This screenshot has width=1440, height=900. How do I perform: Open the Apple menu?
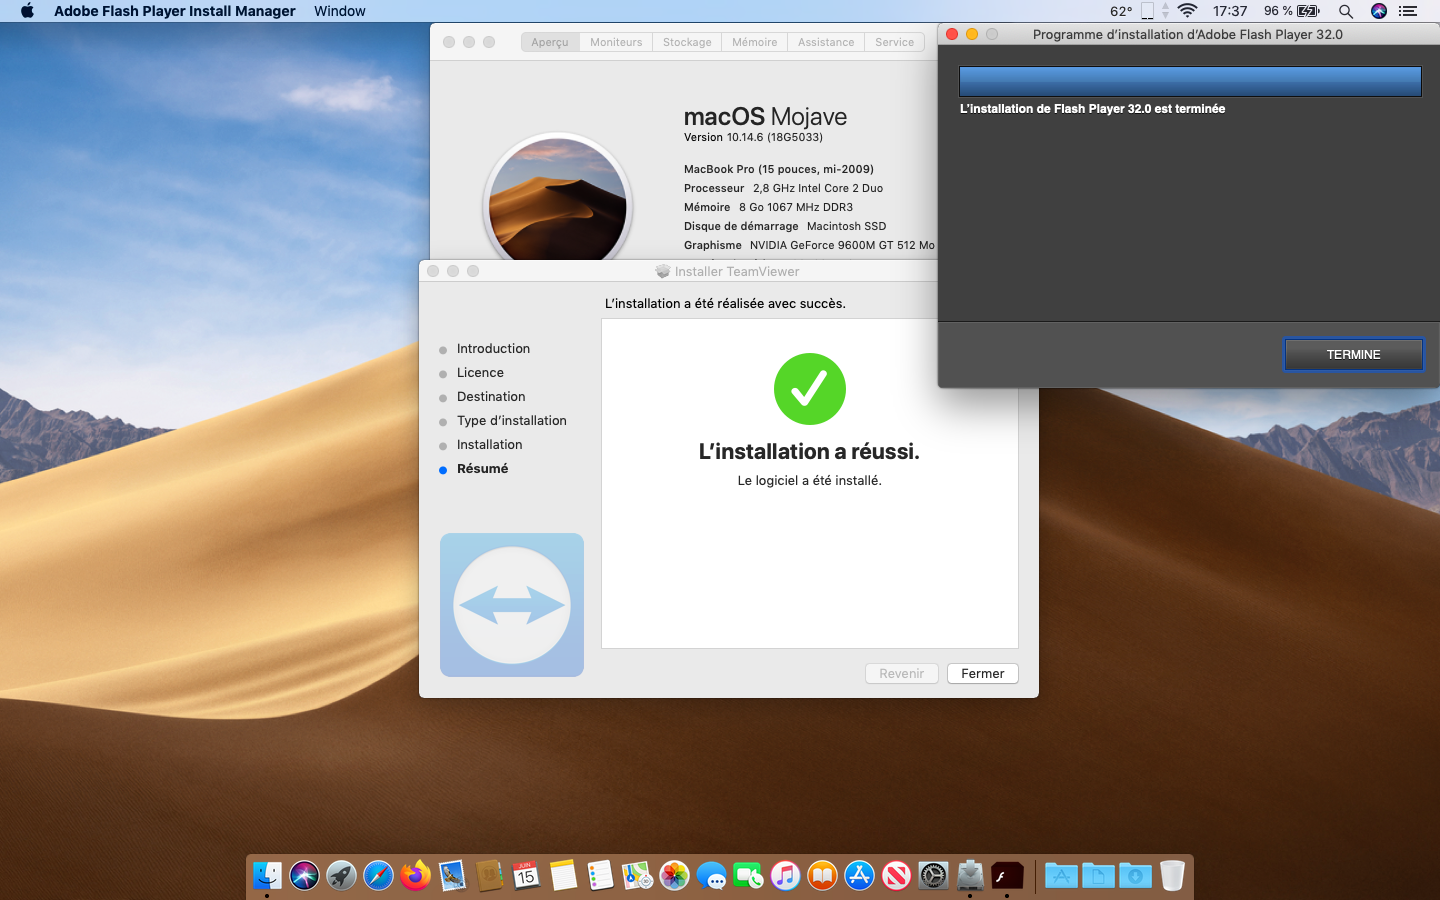pos(27,11)
